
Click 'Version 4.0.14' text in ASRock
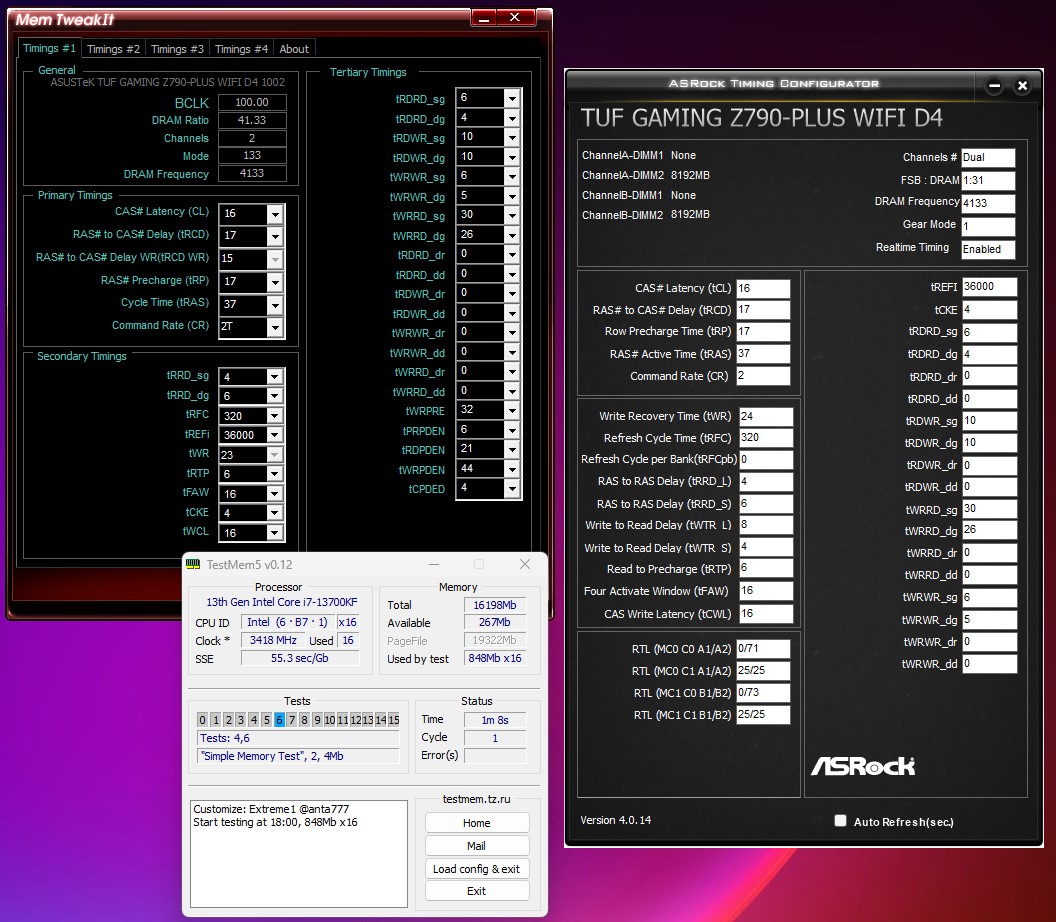616,820
